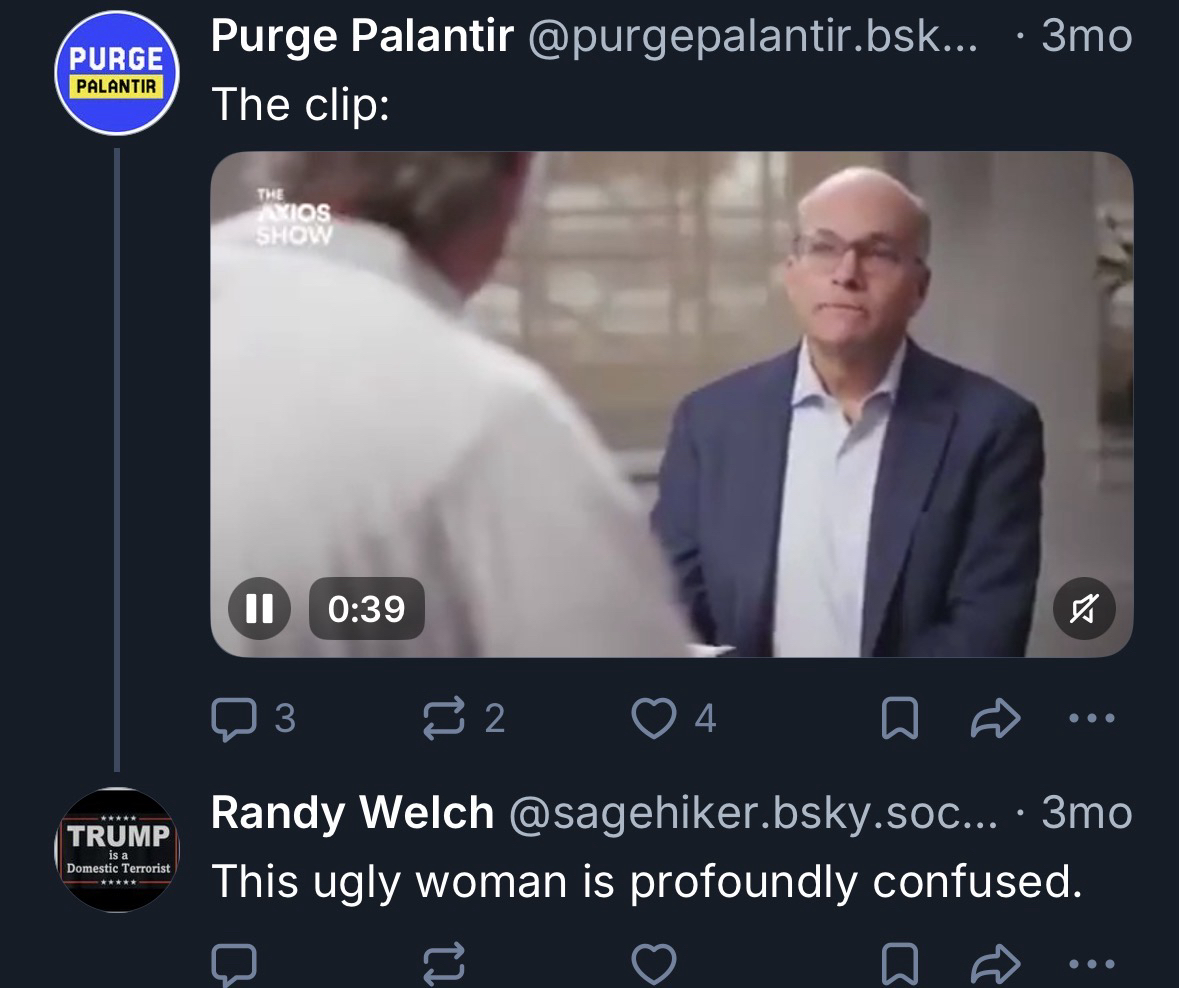Open more options for Purge Palantir post

pyautogui.click(x=1090, y=717)
